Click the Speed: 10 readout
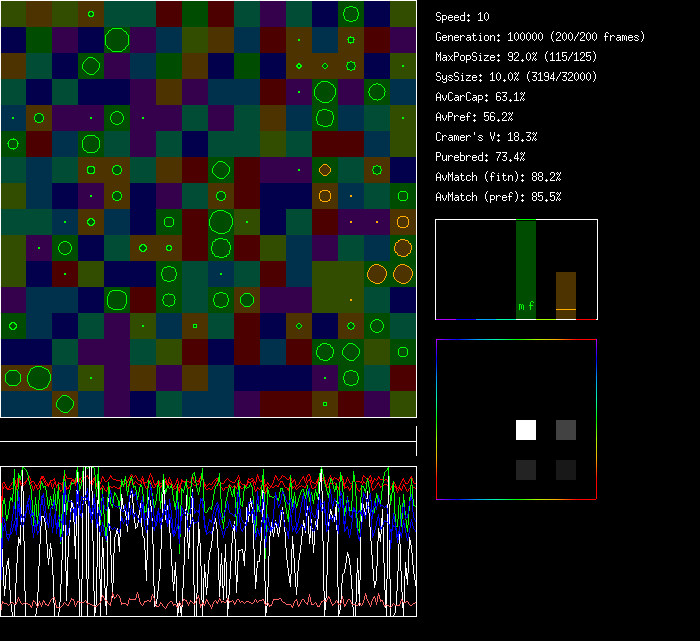The width and height of the screenshot is (700, 641). pos(463,17)
